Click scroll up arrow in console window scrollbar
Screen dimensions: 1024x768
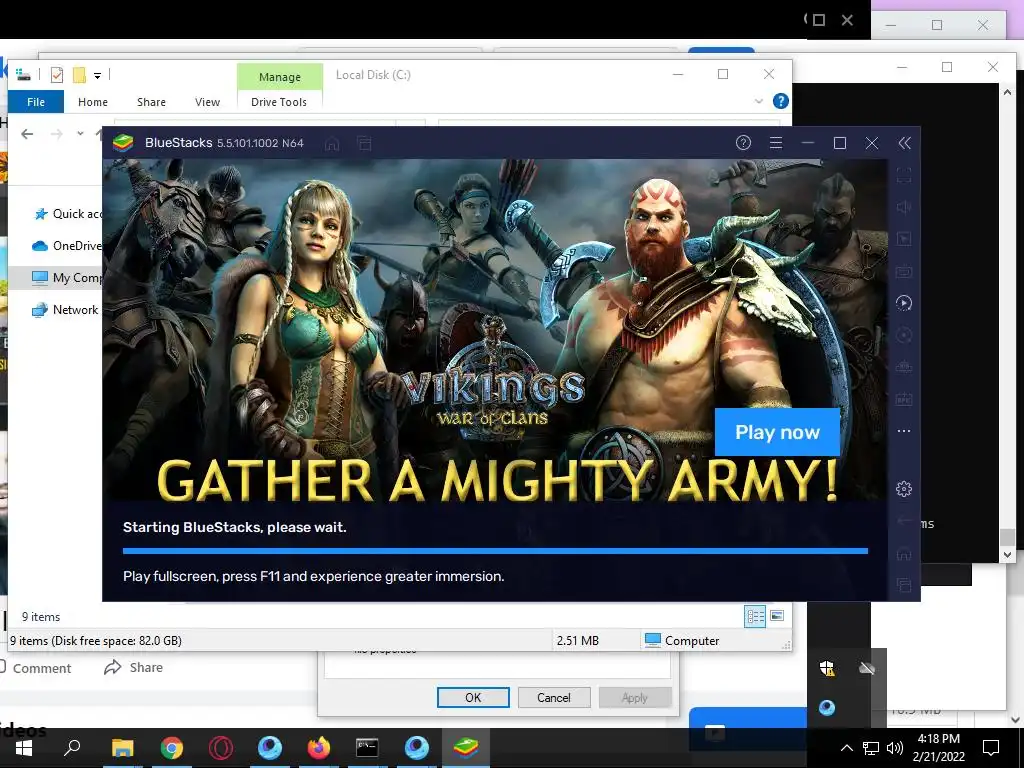point(1008,93)
